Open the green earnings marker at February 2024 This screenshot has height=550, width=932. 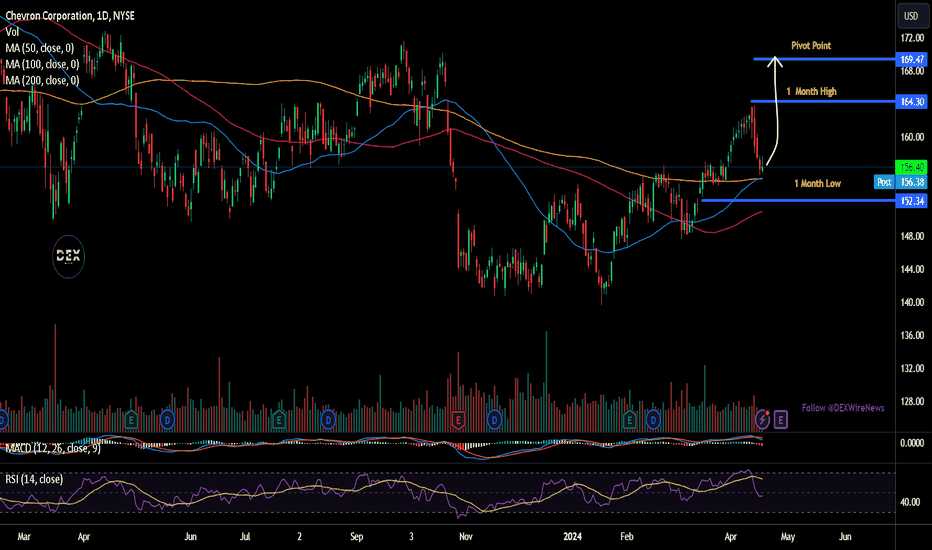click(629, 420)
